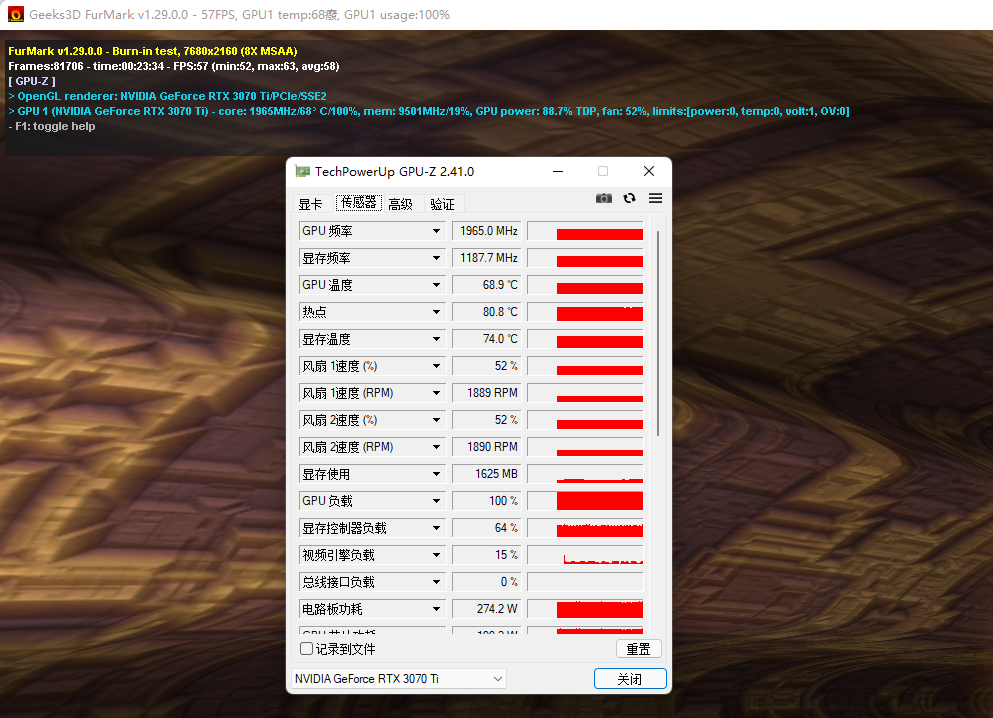Switch to the 高级 tab
This screenshot has width=993, height=718.
coord(400,204)
